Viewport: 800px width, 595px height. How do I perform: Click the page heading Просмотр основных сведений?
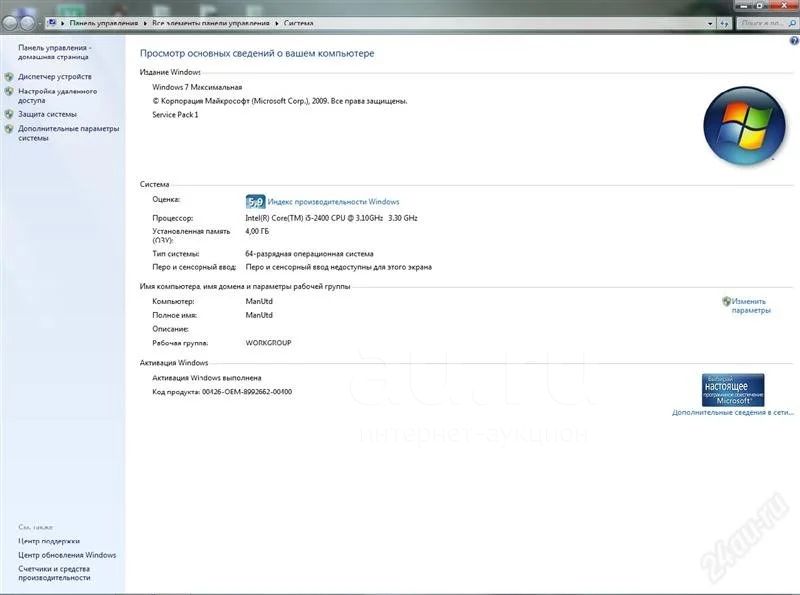(x=257, y=53)
